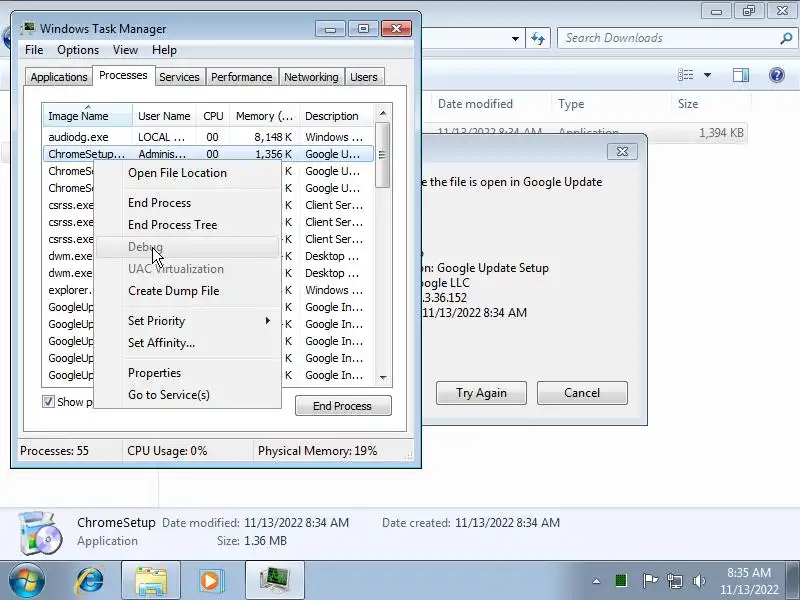Image resolution: width=800 pixels, height=600 pixels.
Task: Sort processes by Memory column header
Action: (264, 116)
